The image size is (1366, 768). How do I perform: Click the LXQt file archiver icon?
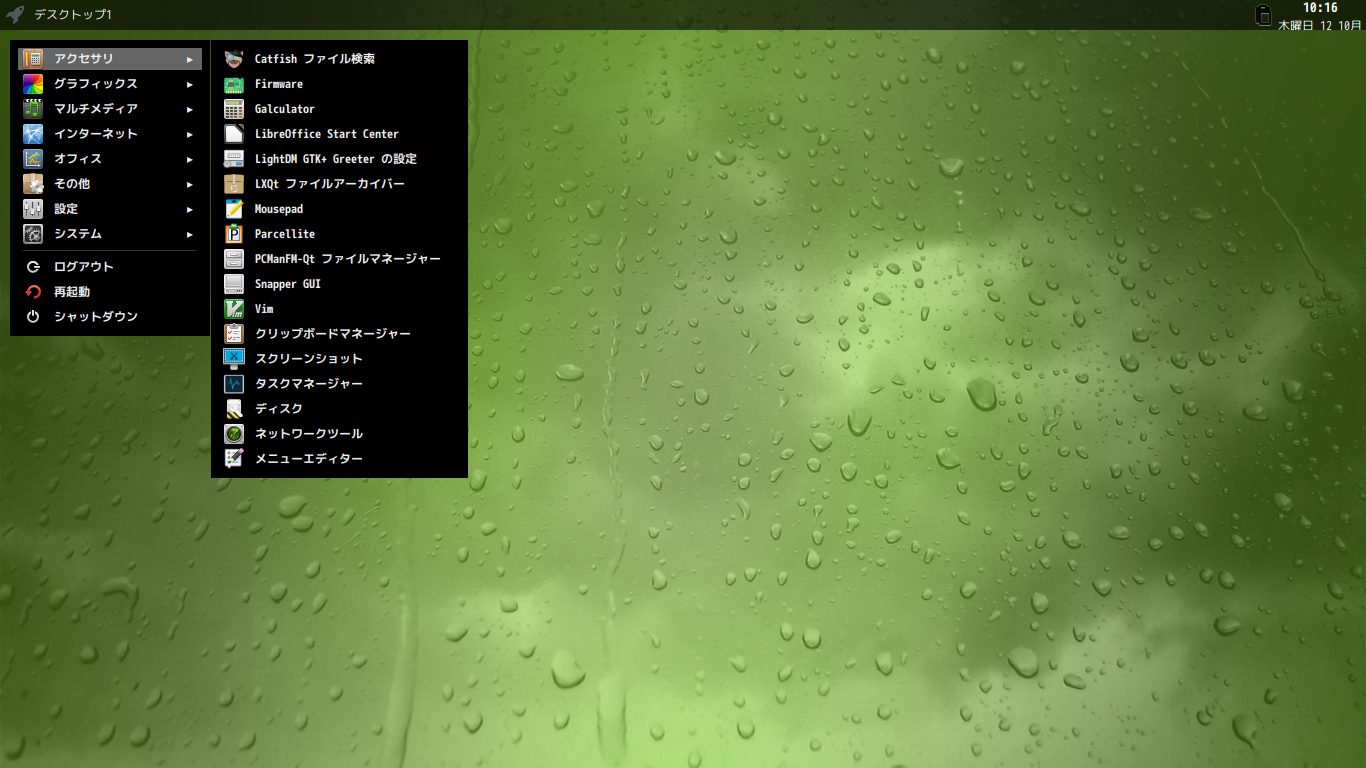tap(234, 184)
